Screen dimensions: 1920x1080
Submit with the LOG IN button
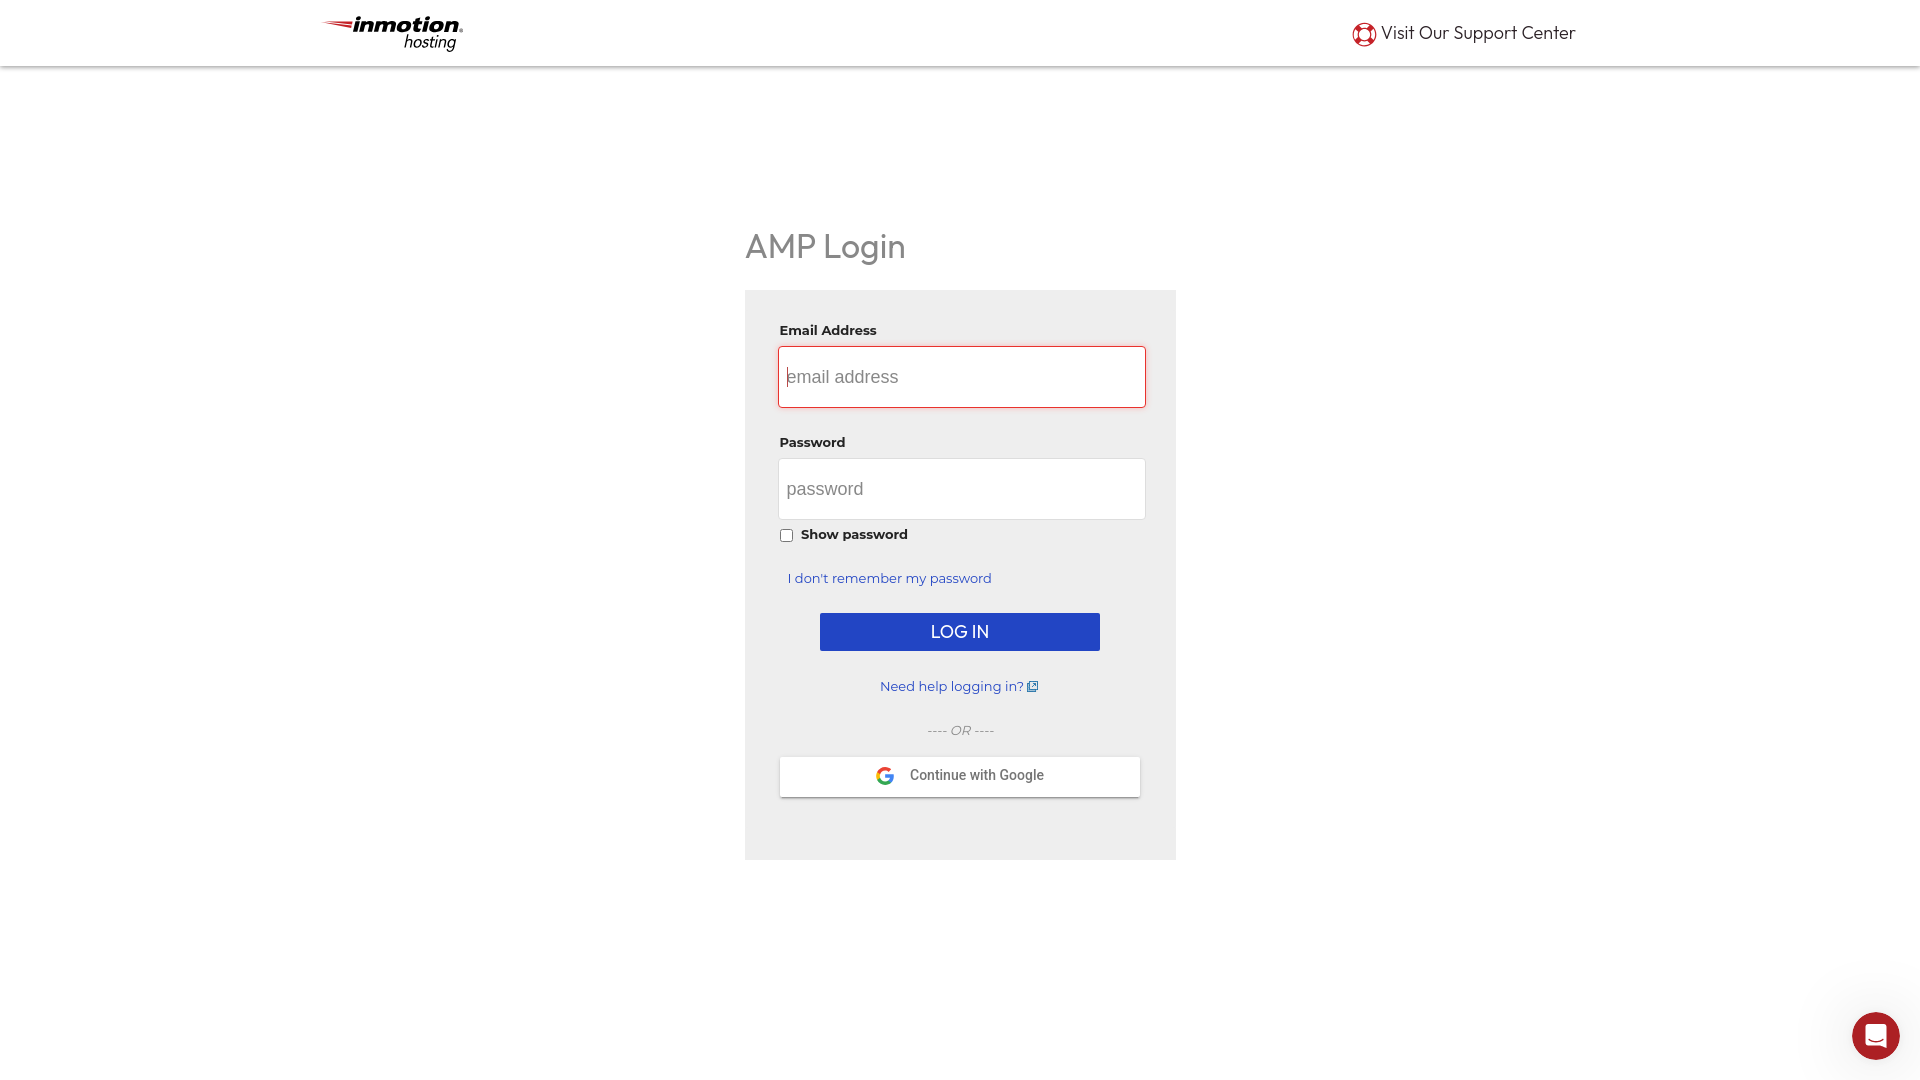click(x=960, y=632)
